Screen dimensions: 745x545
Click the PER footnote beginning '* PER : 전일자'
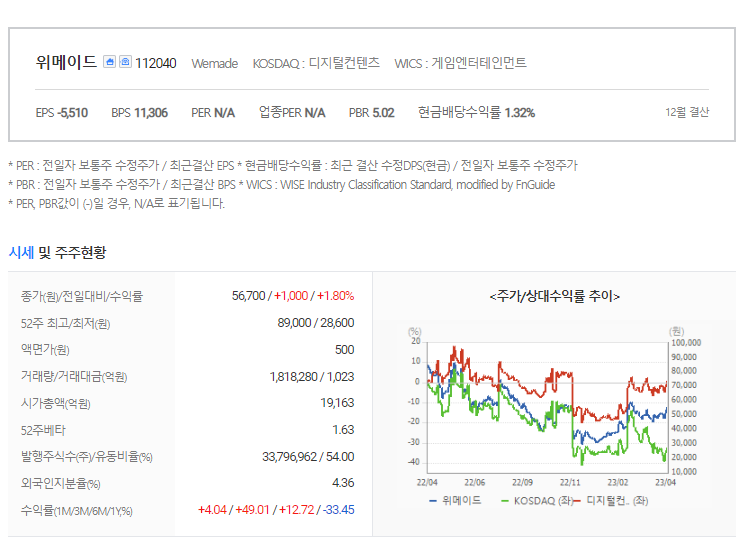(x=293, y=165)
